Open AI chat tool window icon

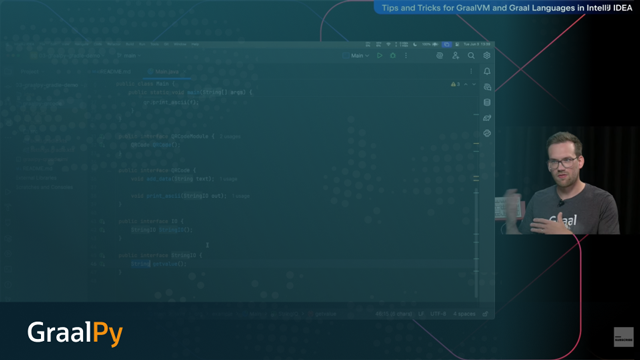pyautogui.click(x=487, y=87)
